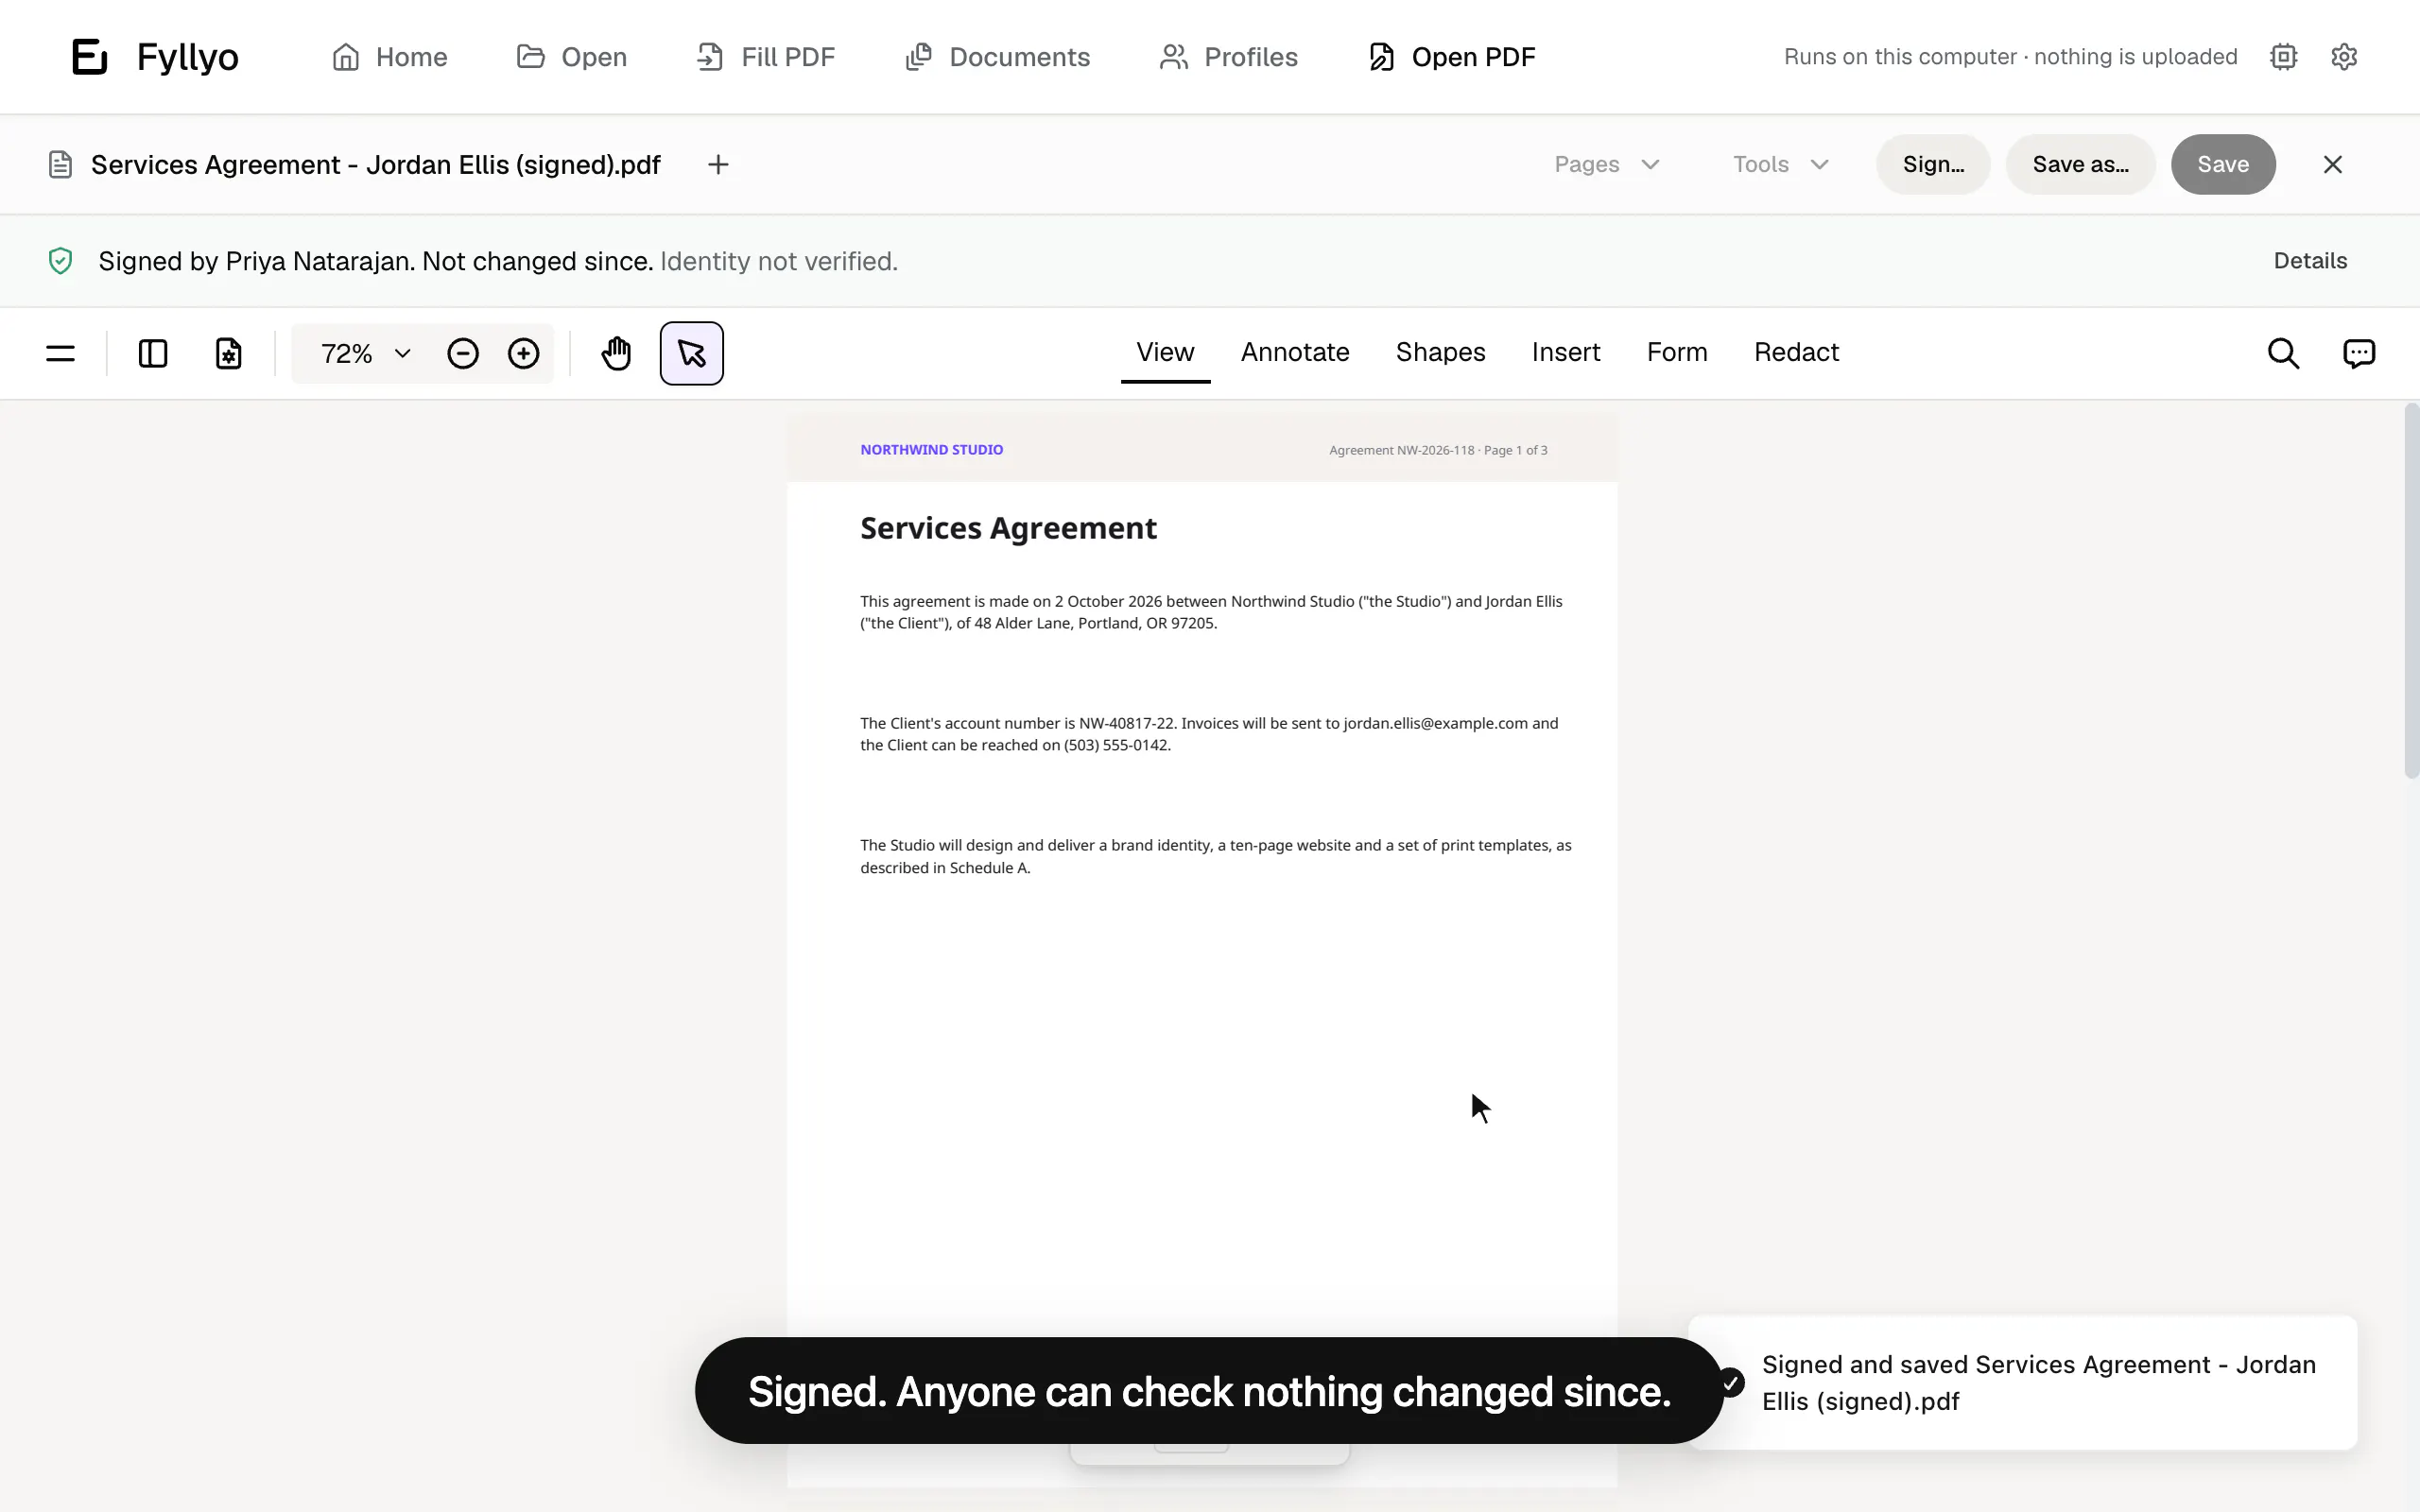Switch to the Redact tab

pos(1796,352)
